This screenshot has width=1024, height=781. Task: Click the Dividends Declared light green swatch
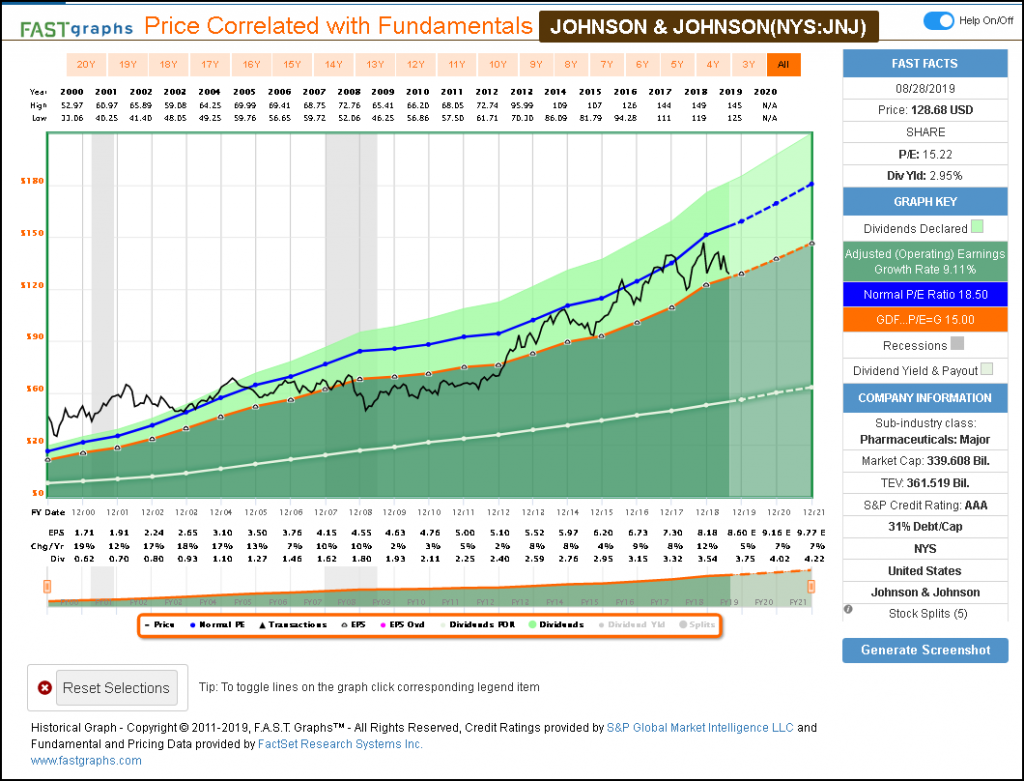point(977,228)
